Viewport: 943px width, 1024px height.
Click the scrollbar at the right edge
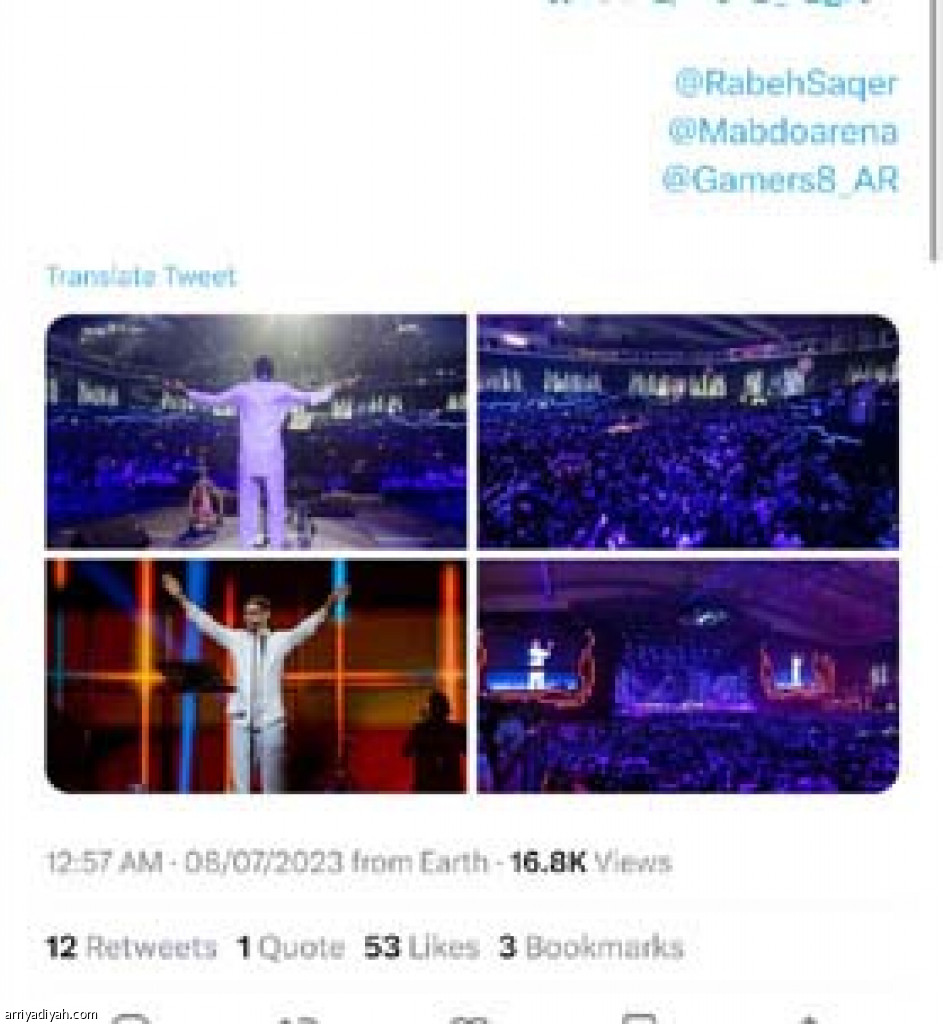coord(936,131)
